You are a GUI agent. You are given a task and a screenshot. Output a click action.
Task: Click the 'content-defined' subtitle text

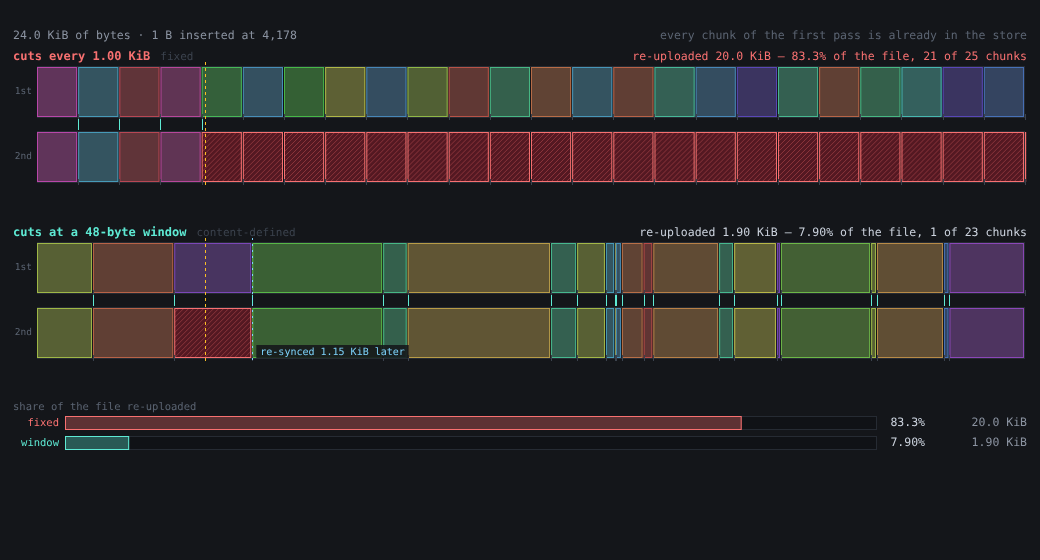click(x=246, y=232)
